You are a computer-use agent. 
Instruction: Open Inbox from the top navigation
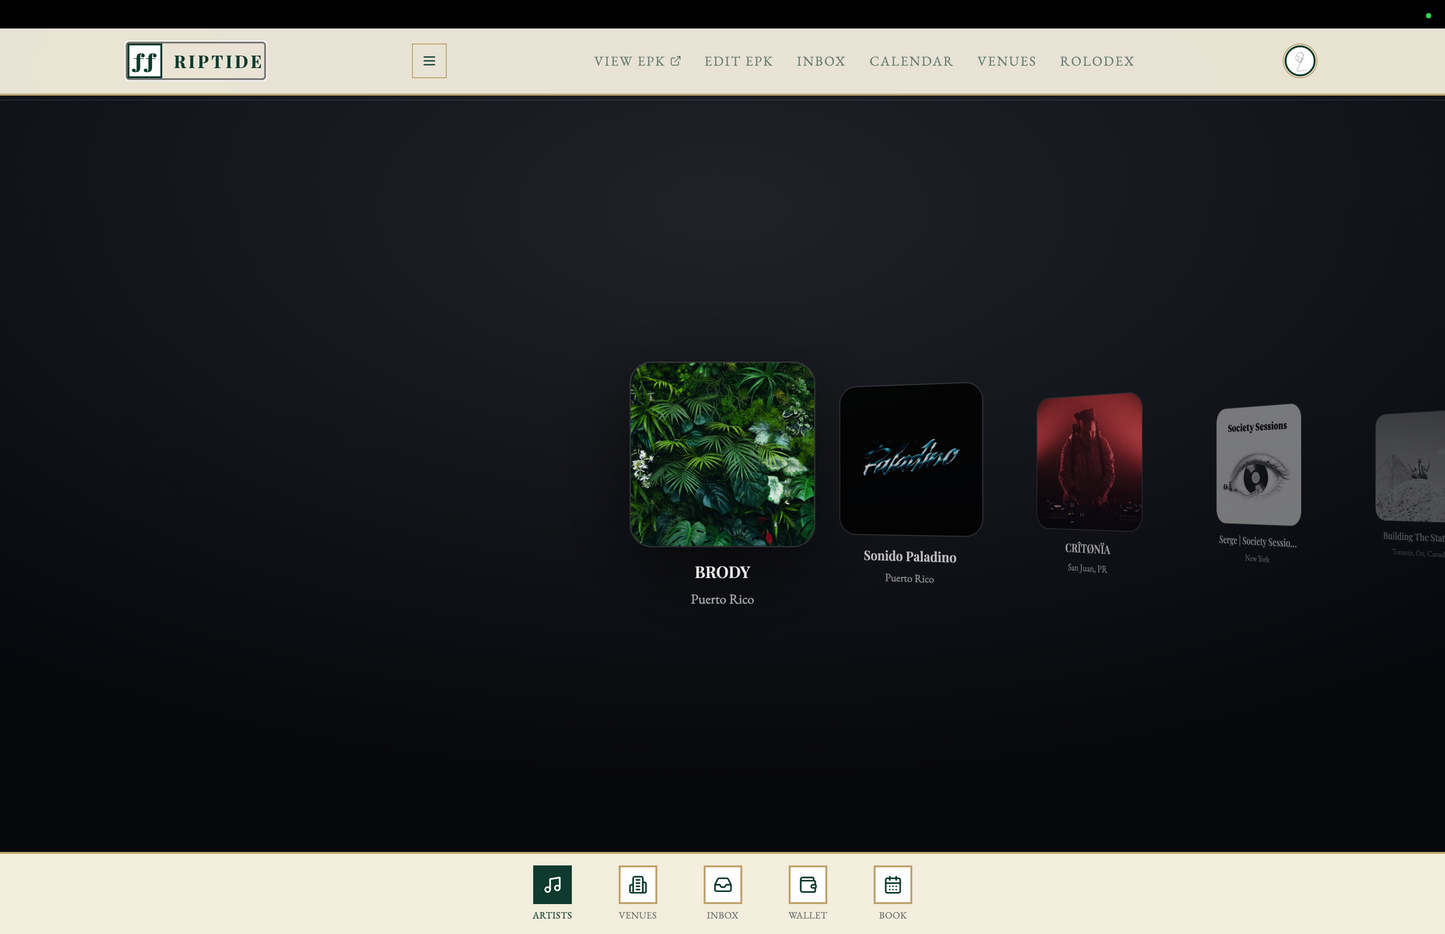click(x=821, y=61)
